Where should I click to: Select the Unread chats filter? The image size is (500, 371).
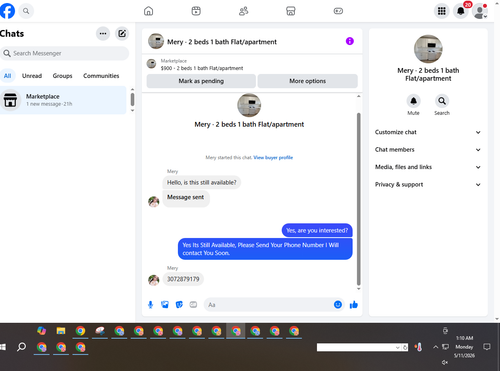tap(32, 76)
